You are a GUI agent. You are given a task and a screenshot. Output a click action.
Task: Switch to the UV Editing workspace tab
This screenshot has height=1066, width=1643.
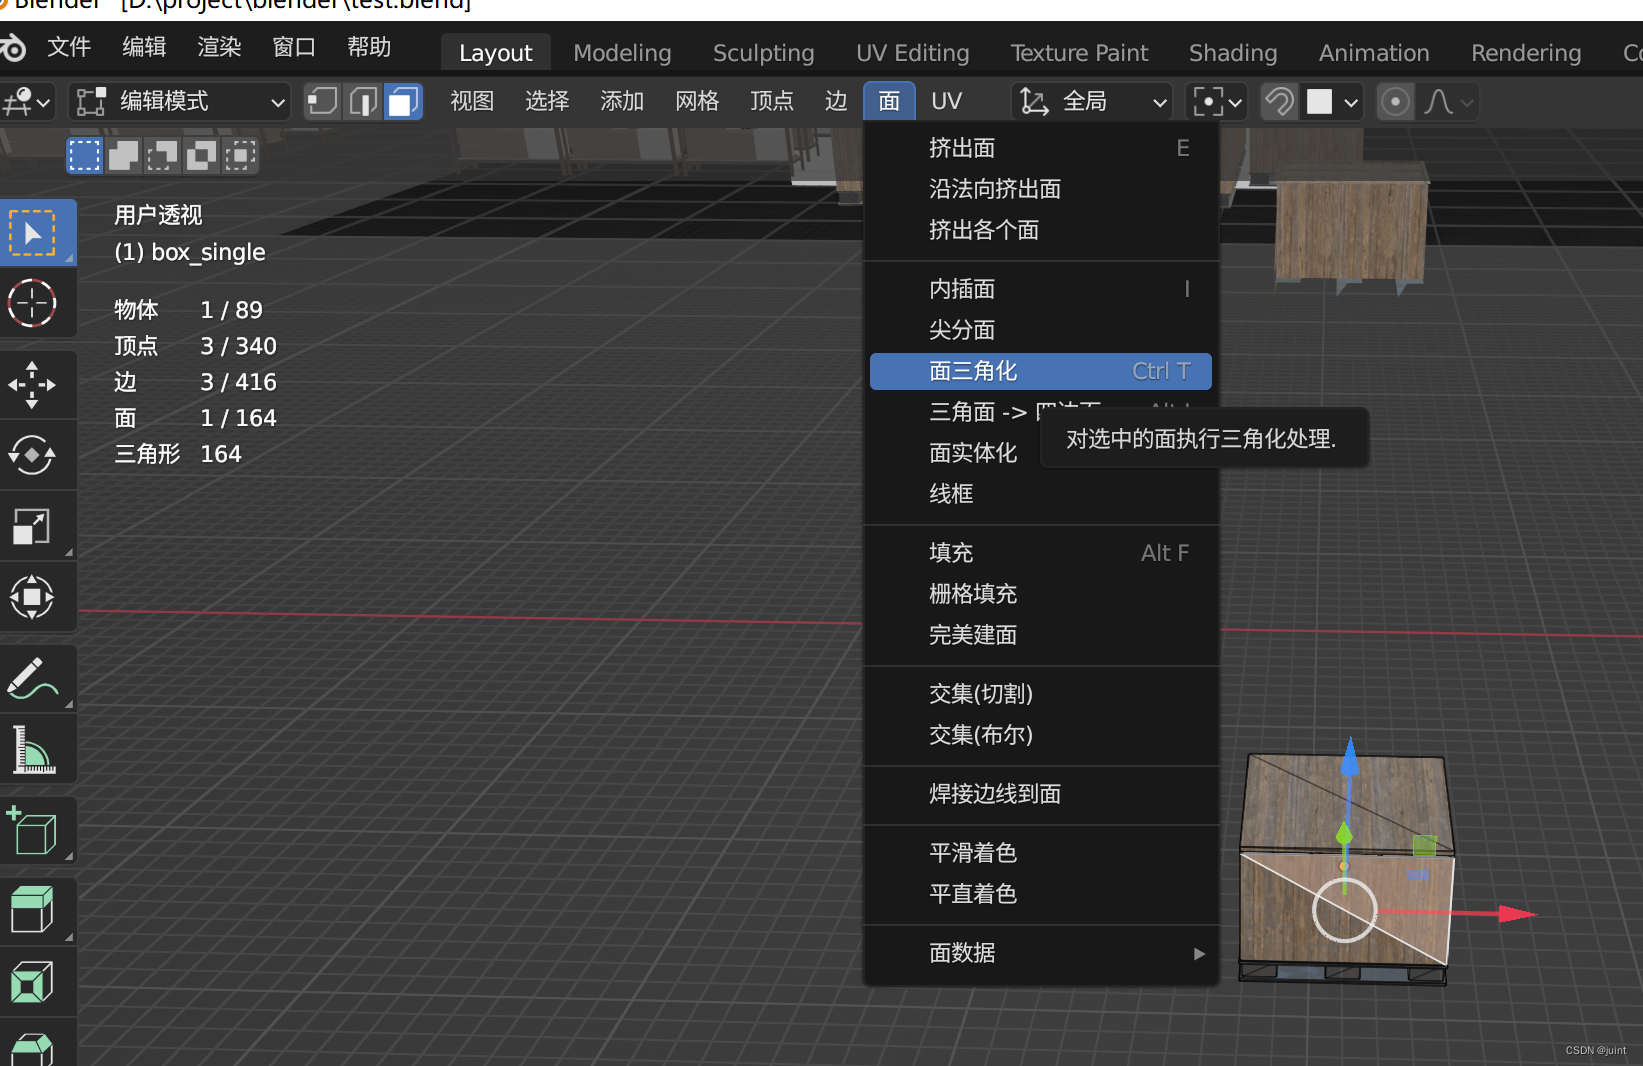pos(912,52)
